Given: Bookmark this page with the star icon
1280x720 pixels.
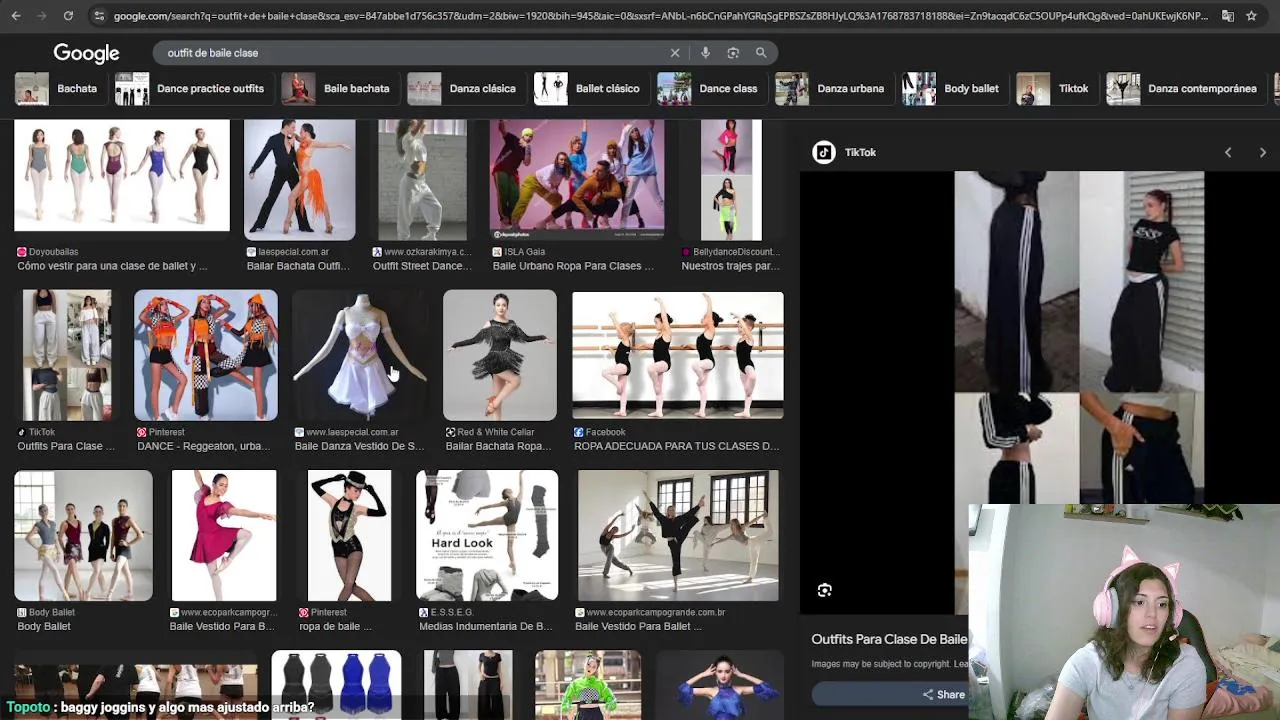Looking at the screenshot, I should pos(1251,16).
